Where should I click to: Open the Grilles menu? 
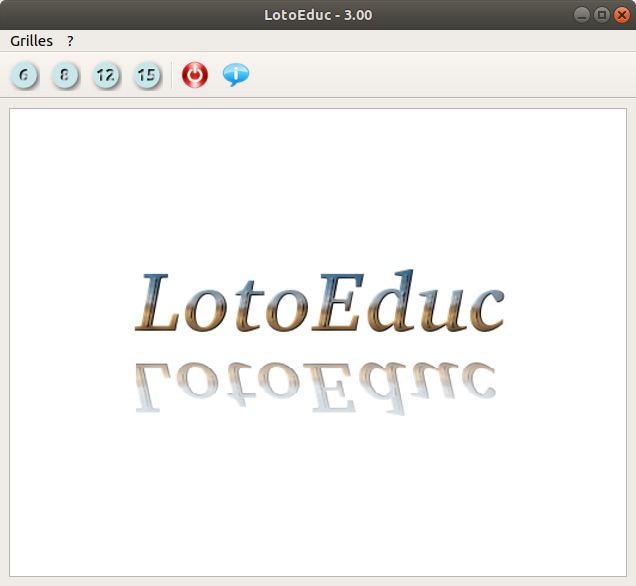click(x=31, y=41)
